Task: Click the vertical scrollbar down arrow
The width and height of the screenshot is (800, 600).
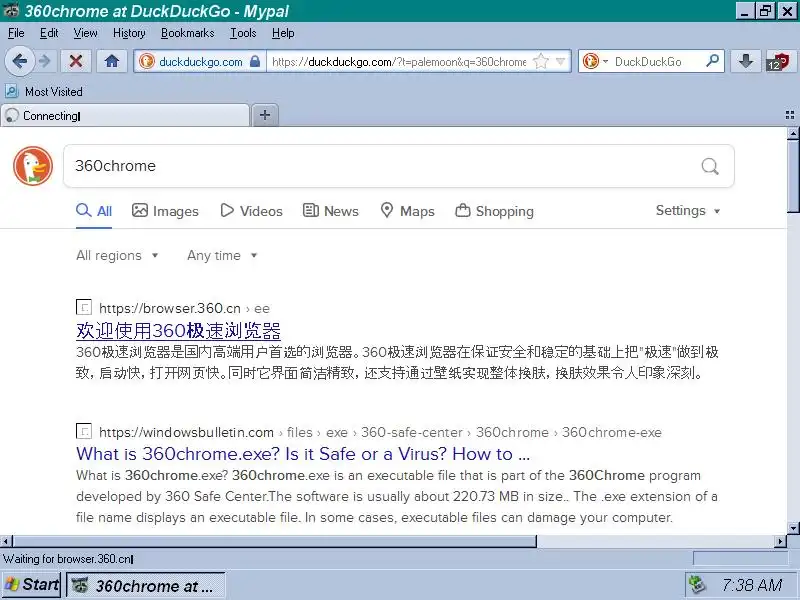Action: 793,529
